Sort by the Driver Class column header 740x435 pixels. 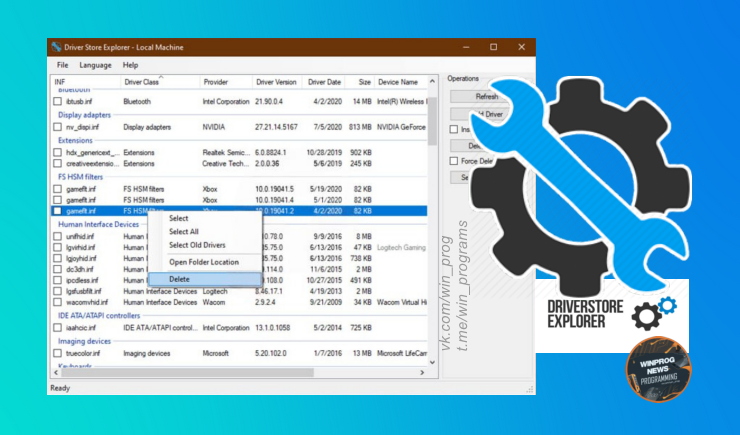[x=160, y=82]
